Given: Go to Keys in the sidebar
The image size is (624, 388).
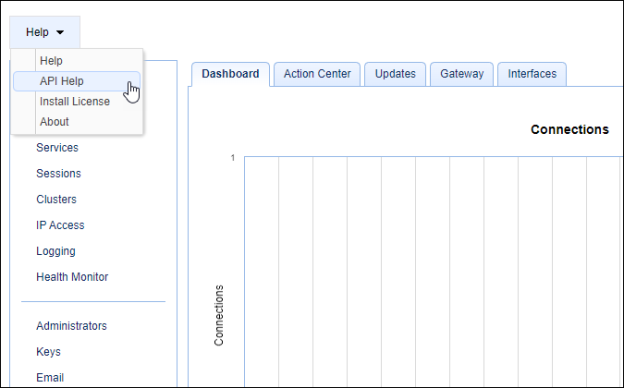Looking at the screenshot, I should tap(49, 352).
